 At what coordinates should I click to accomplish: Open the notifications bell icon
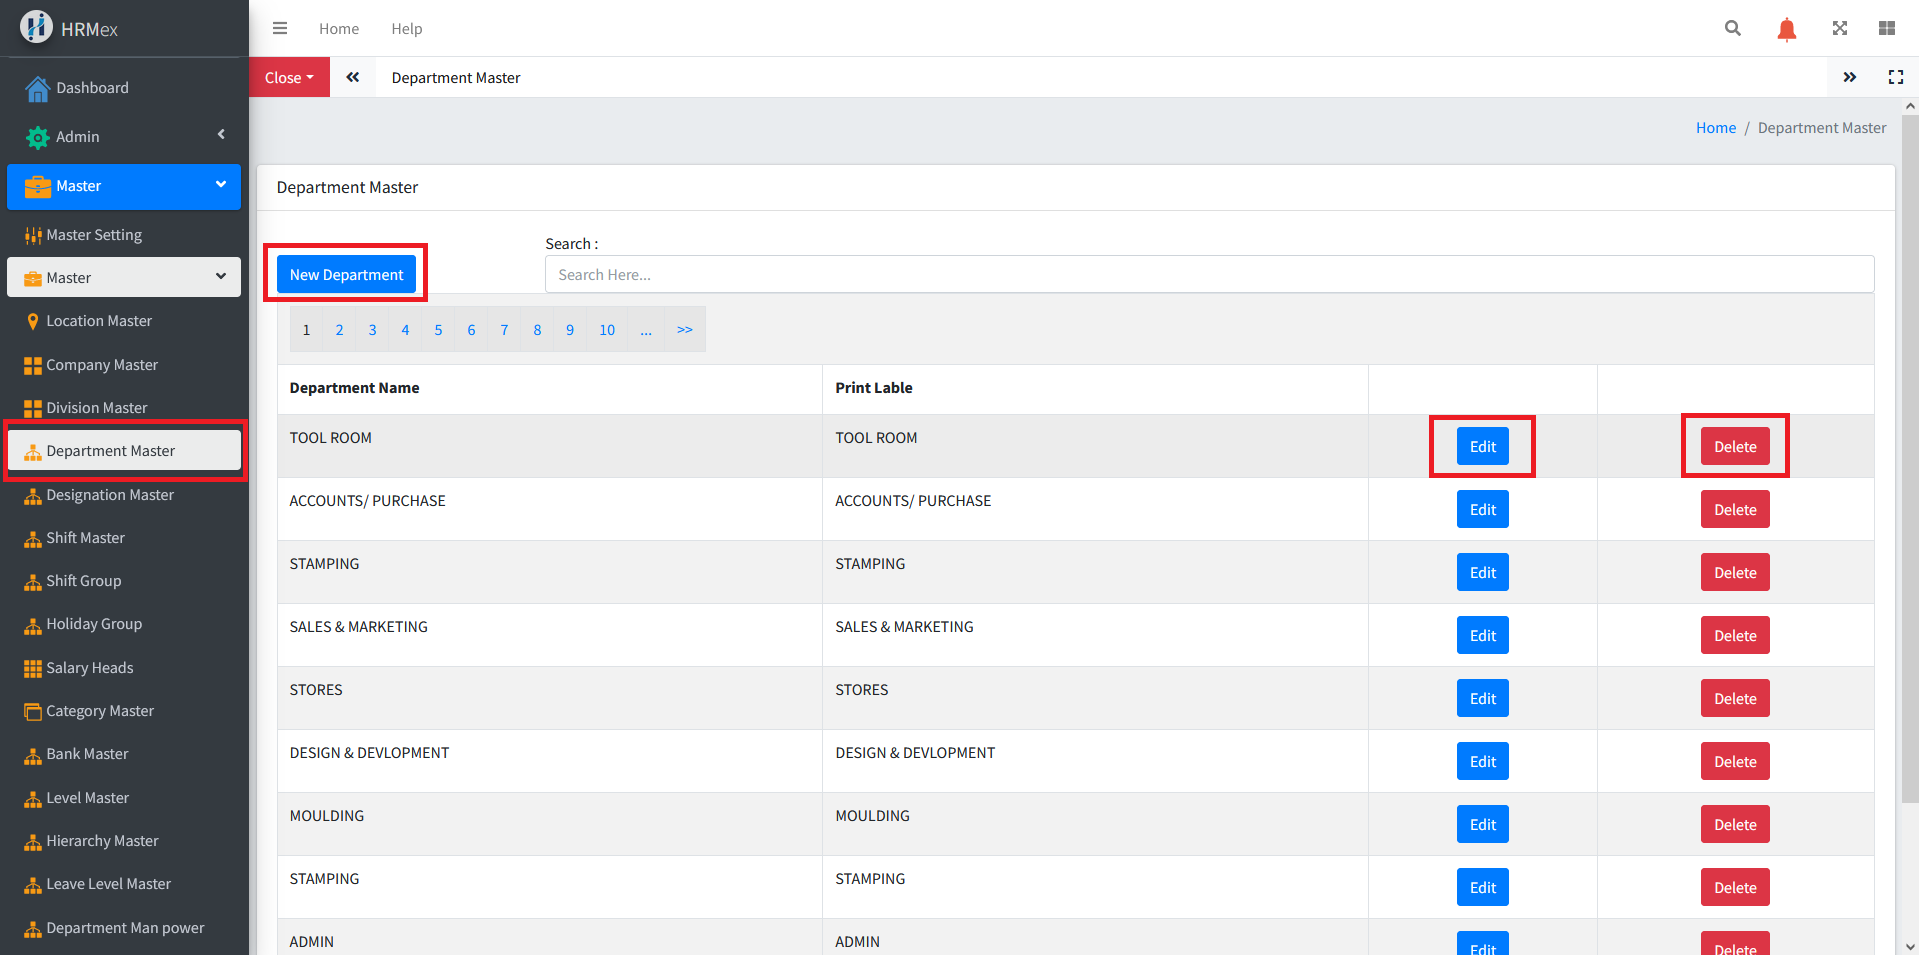pos(1786,29)
